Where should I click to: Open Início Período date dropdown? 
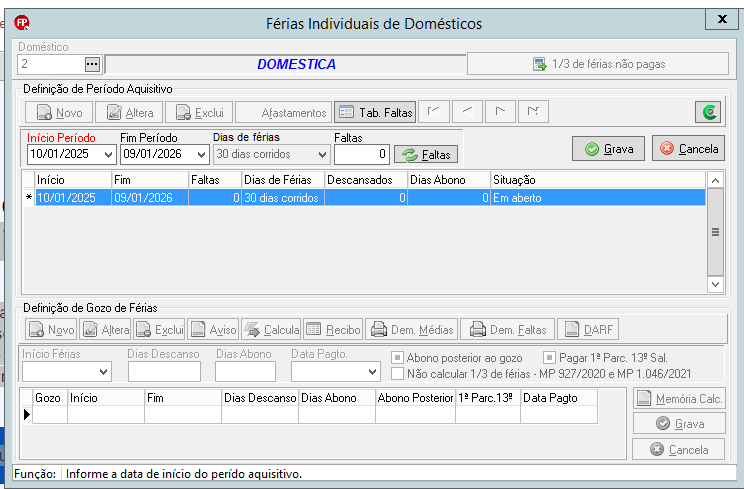(x=108, y=155)
